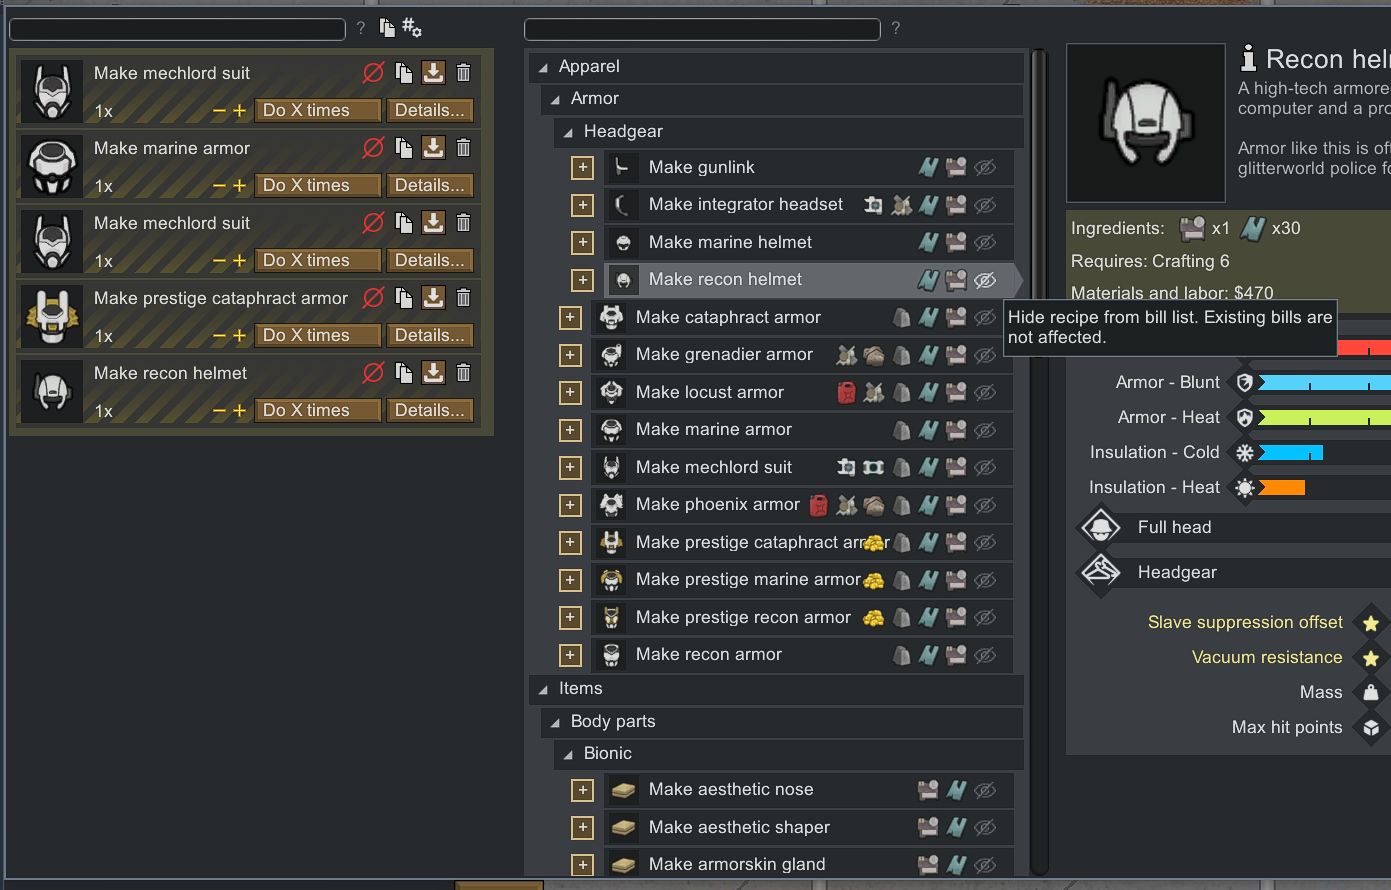Increase count on Make marine armor bill

pyautogui.click(x=239, y=186)
